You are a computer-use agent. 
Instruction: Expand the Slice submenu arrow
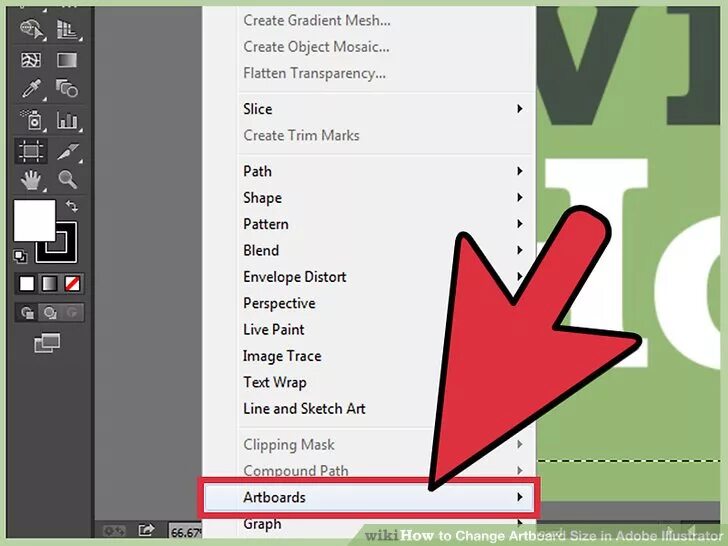coord(520,109)
